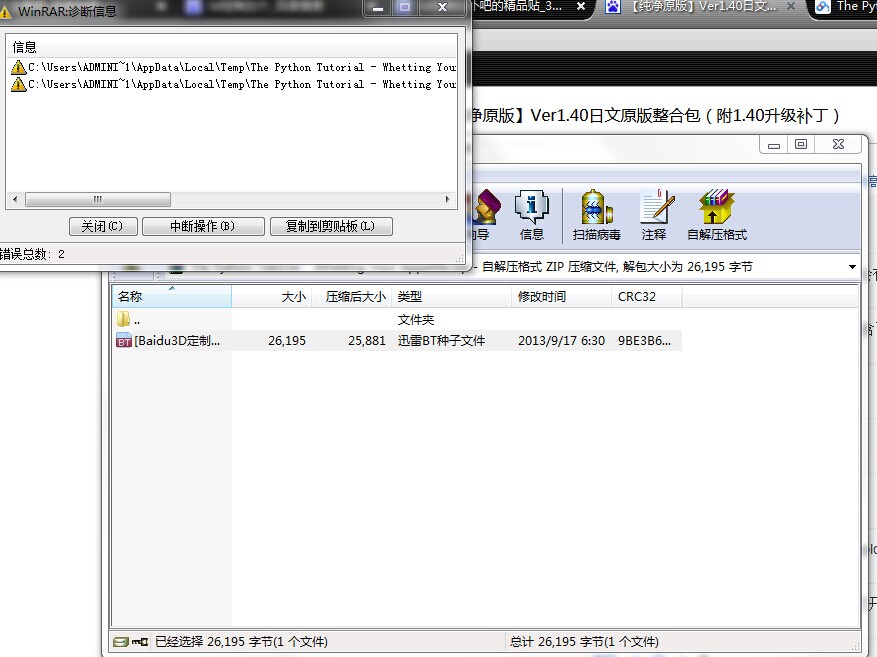The width and height of the screenshot is (877, 657).
Task: Click the WinRAR diagnostics title warning icon
Action: pyautogui.click(x=4, y=11)
